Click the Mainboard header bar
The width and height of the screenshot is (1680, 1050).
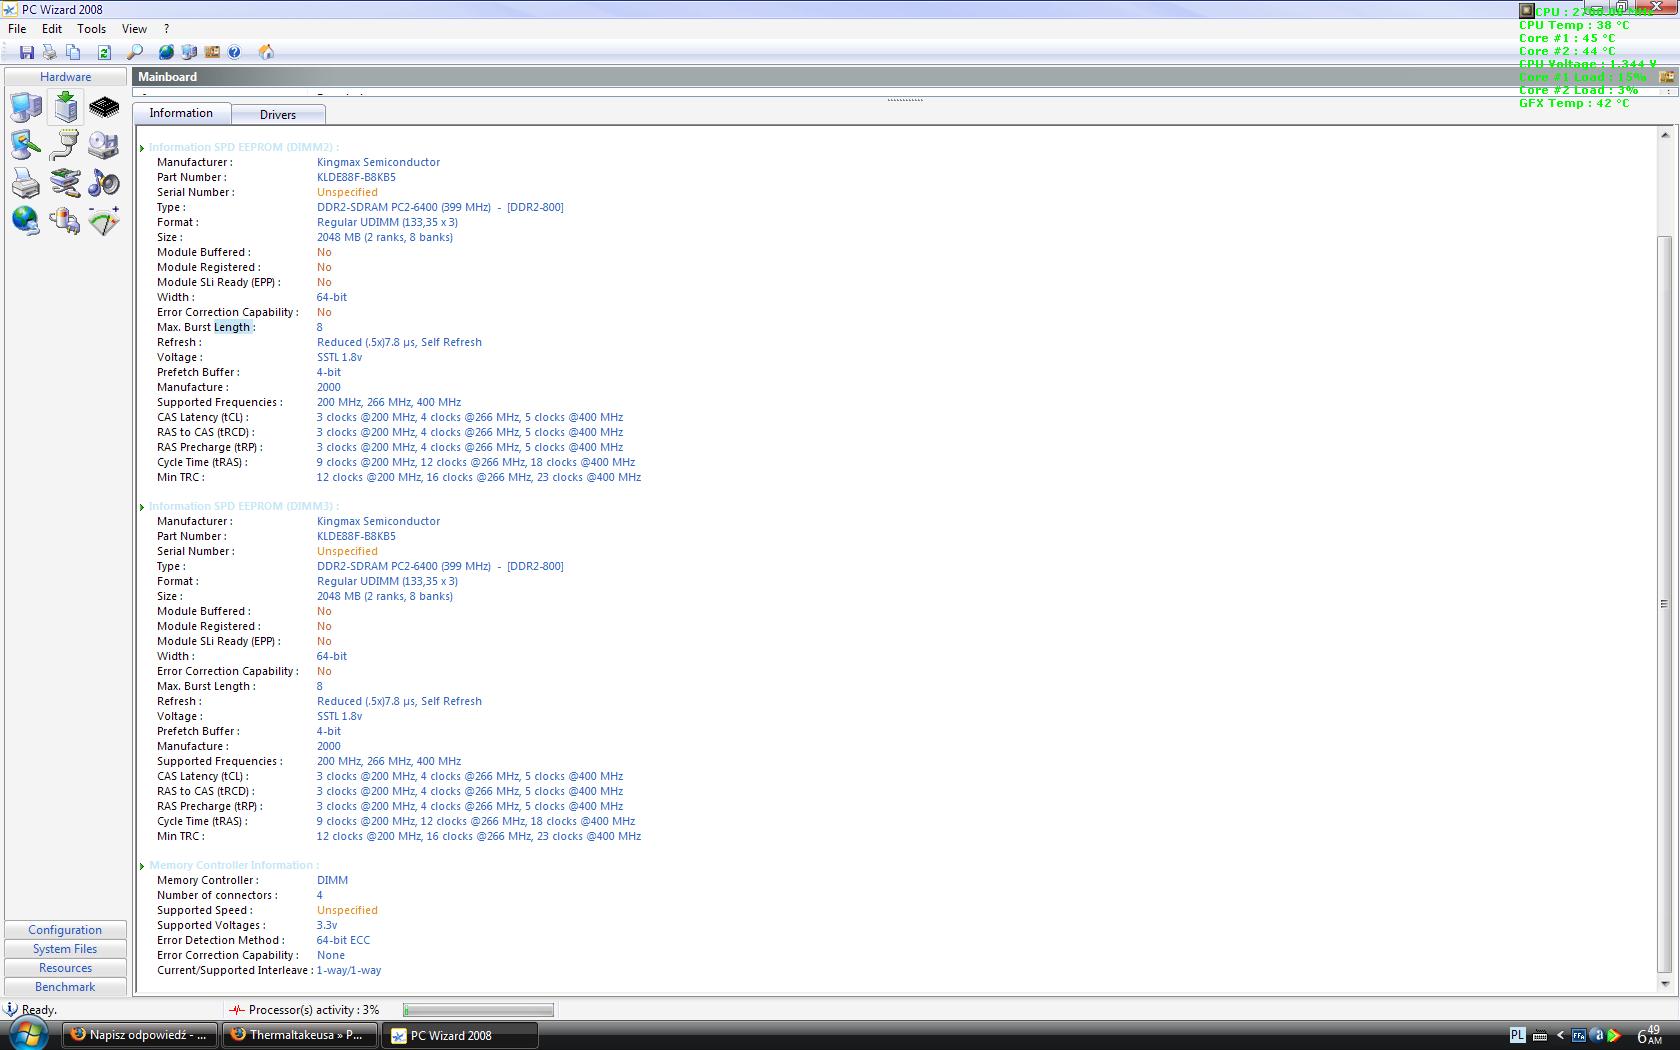pyautogui.click(x=904, y=77)
